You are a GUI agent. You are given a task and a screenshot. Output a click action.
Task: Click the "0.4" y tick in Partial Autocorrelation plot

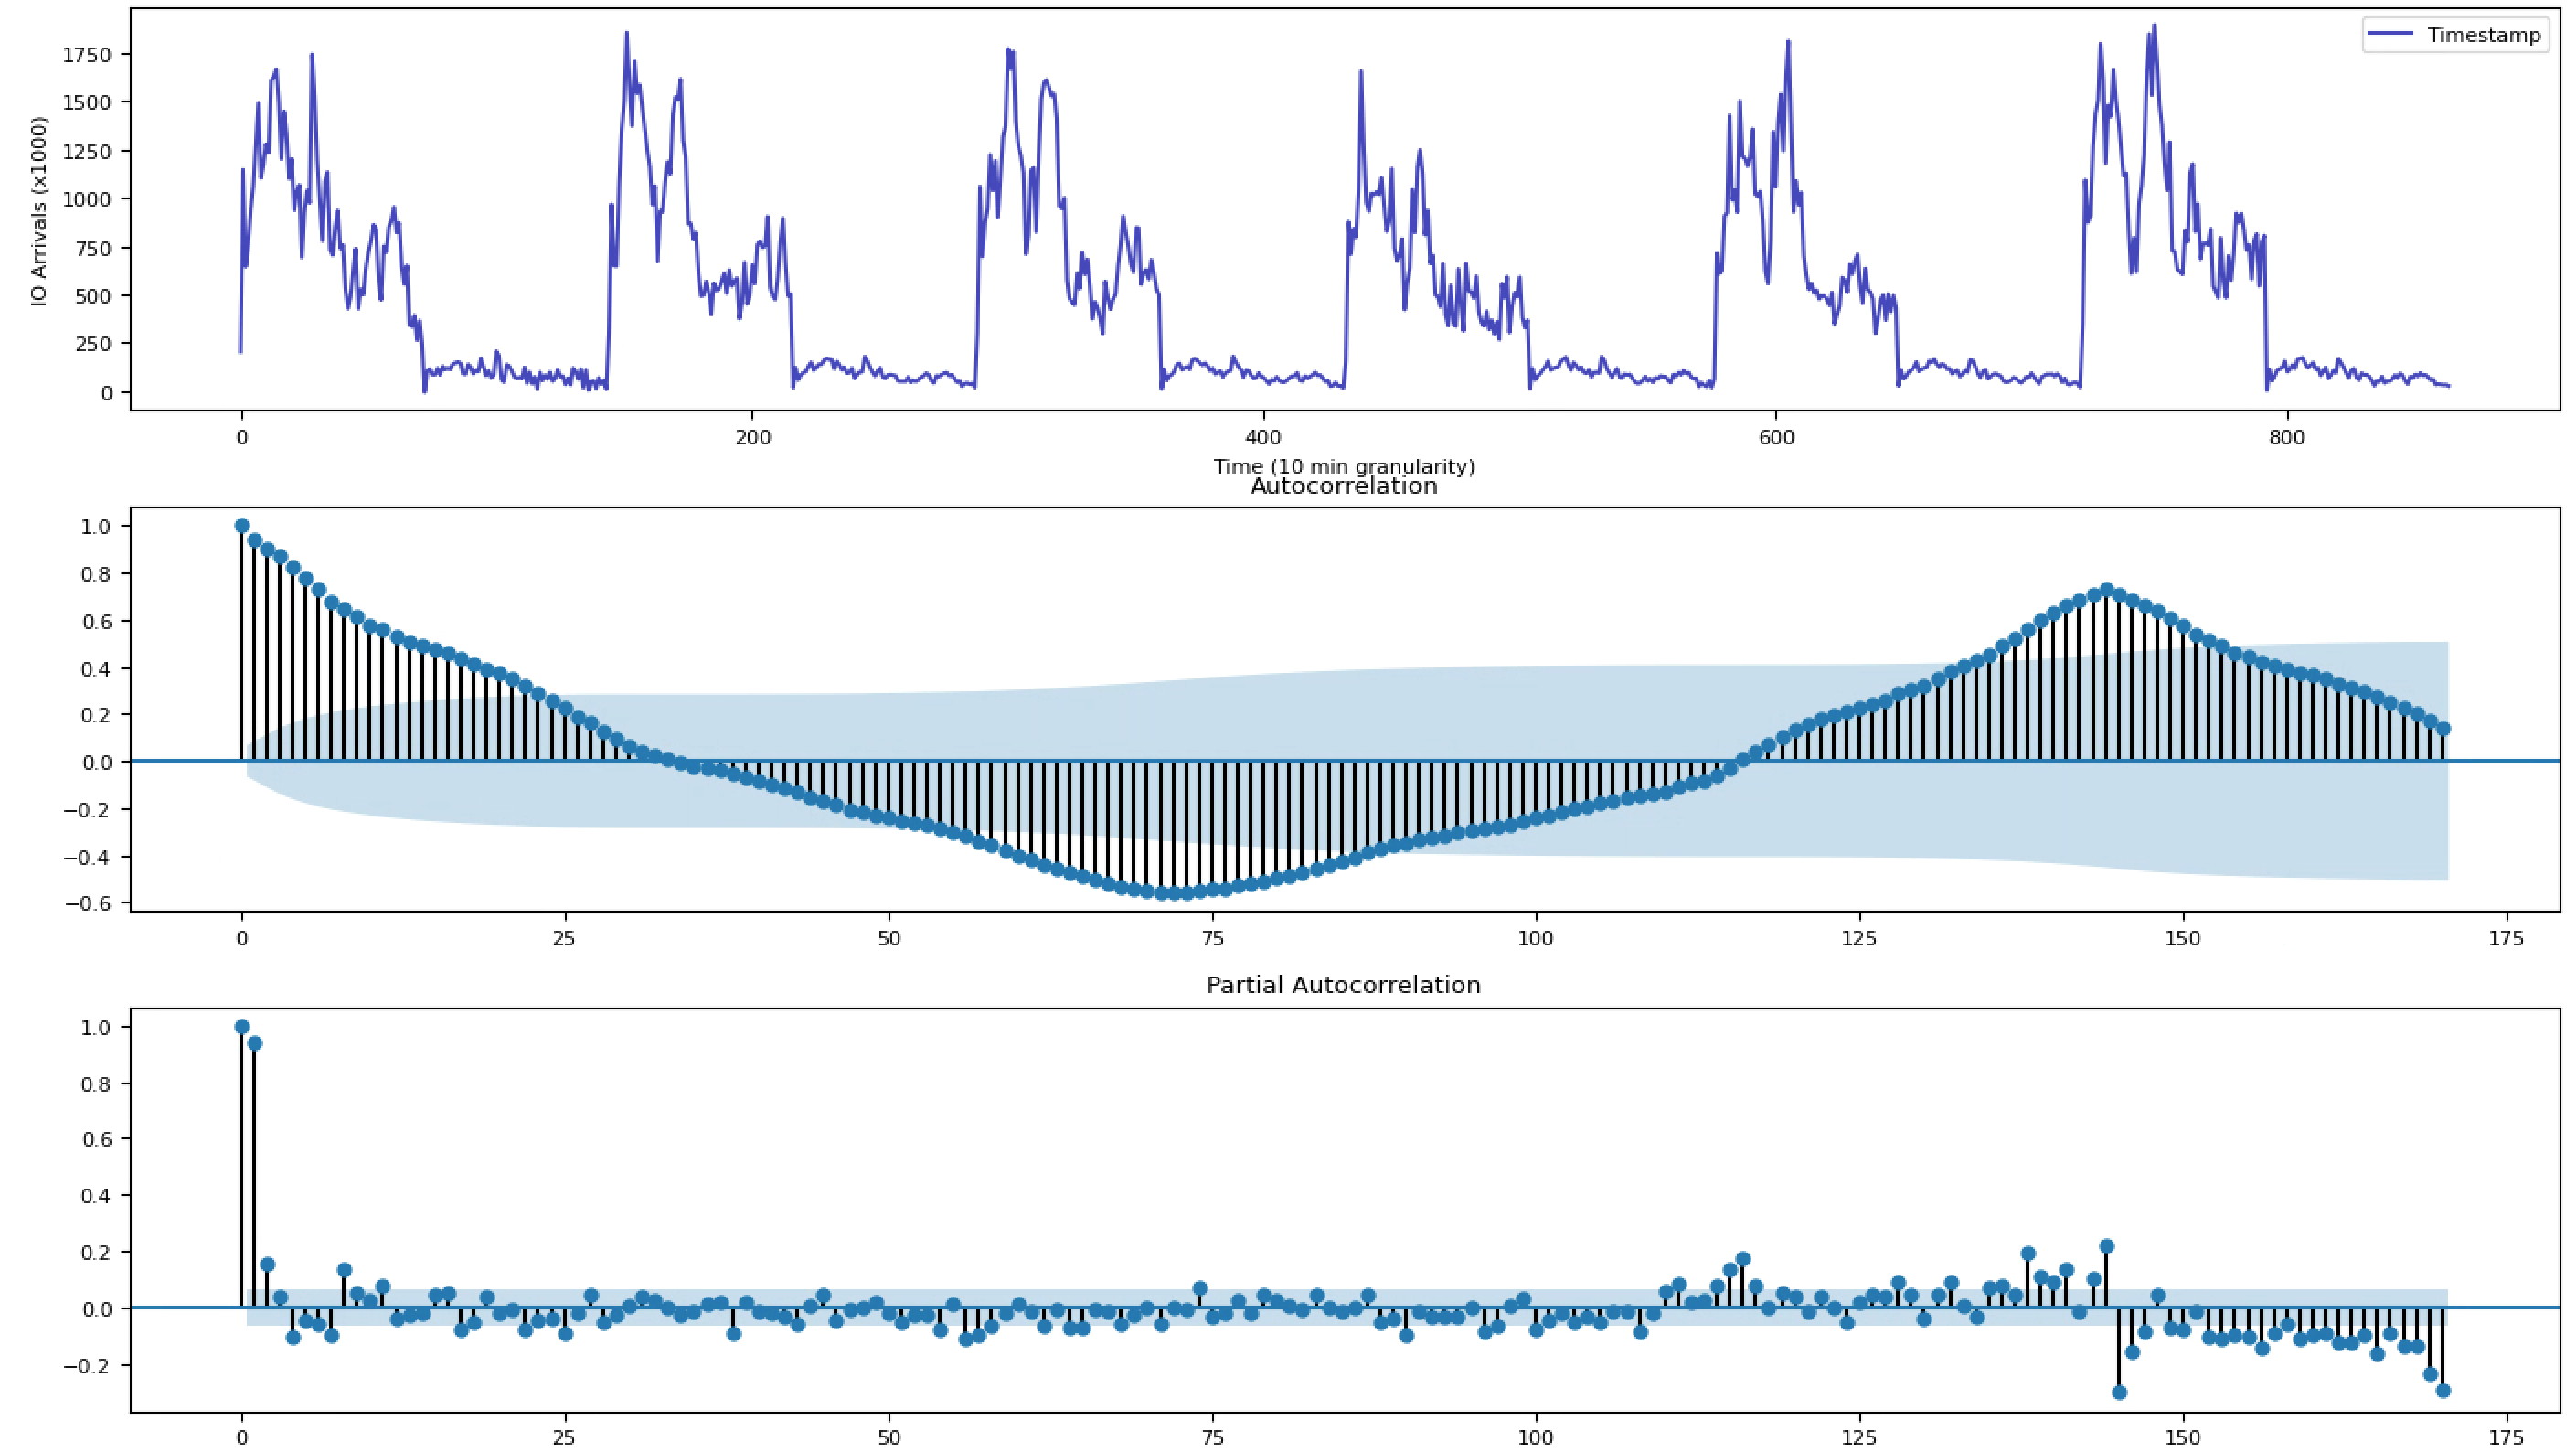coord(94,1196)
